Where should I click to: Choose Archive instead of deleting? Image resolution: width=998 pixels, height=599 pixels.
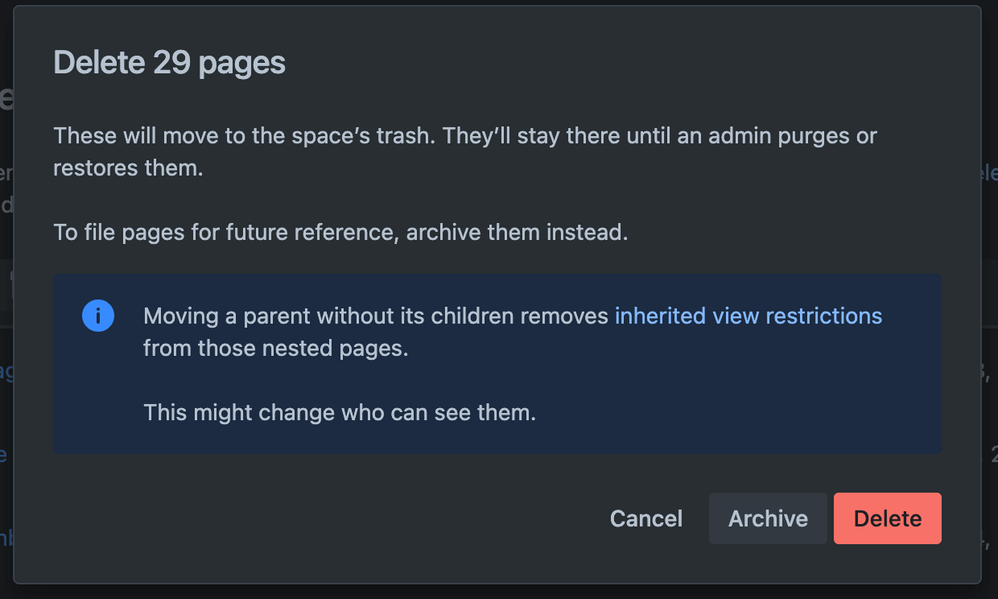(x=767, y=518)
